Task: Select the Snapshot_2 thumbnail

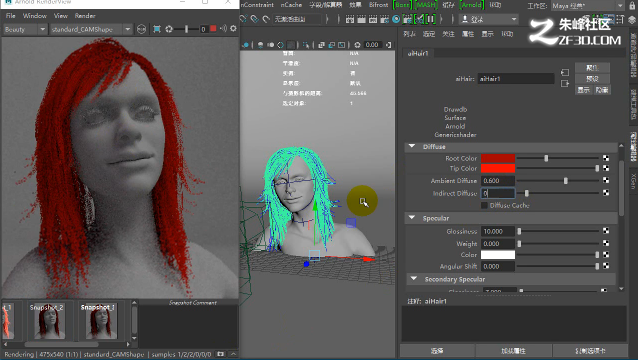Action: pyautogui.click(x=49, y=321)
